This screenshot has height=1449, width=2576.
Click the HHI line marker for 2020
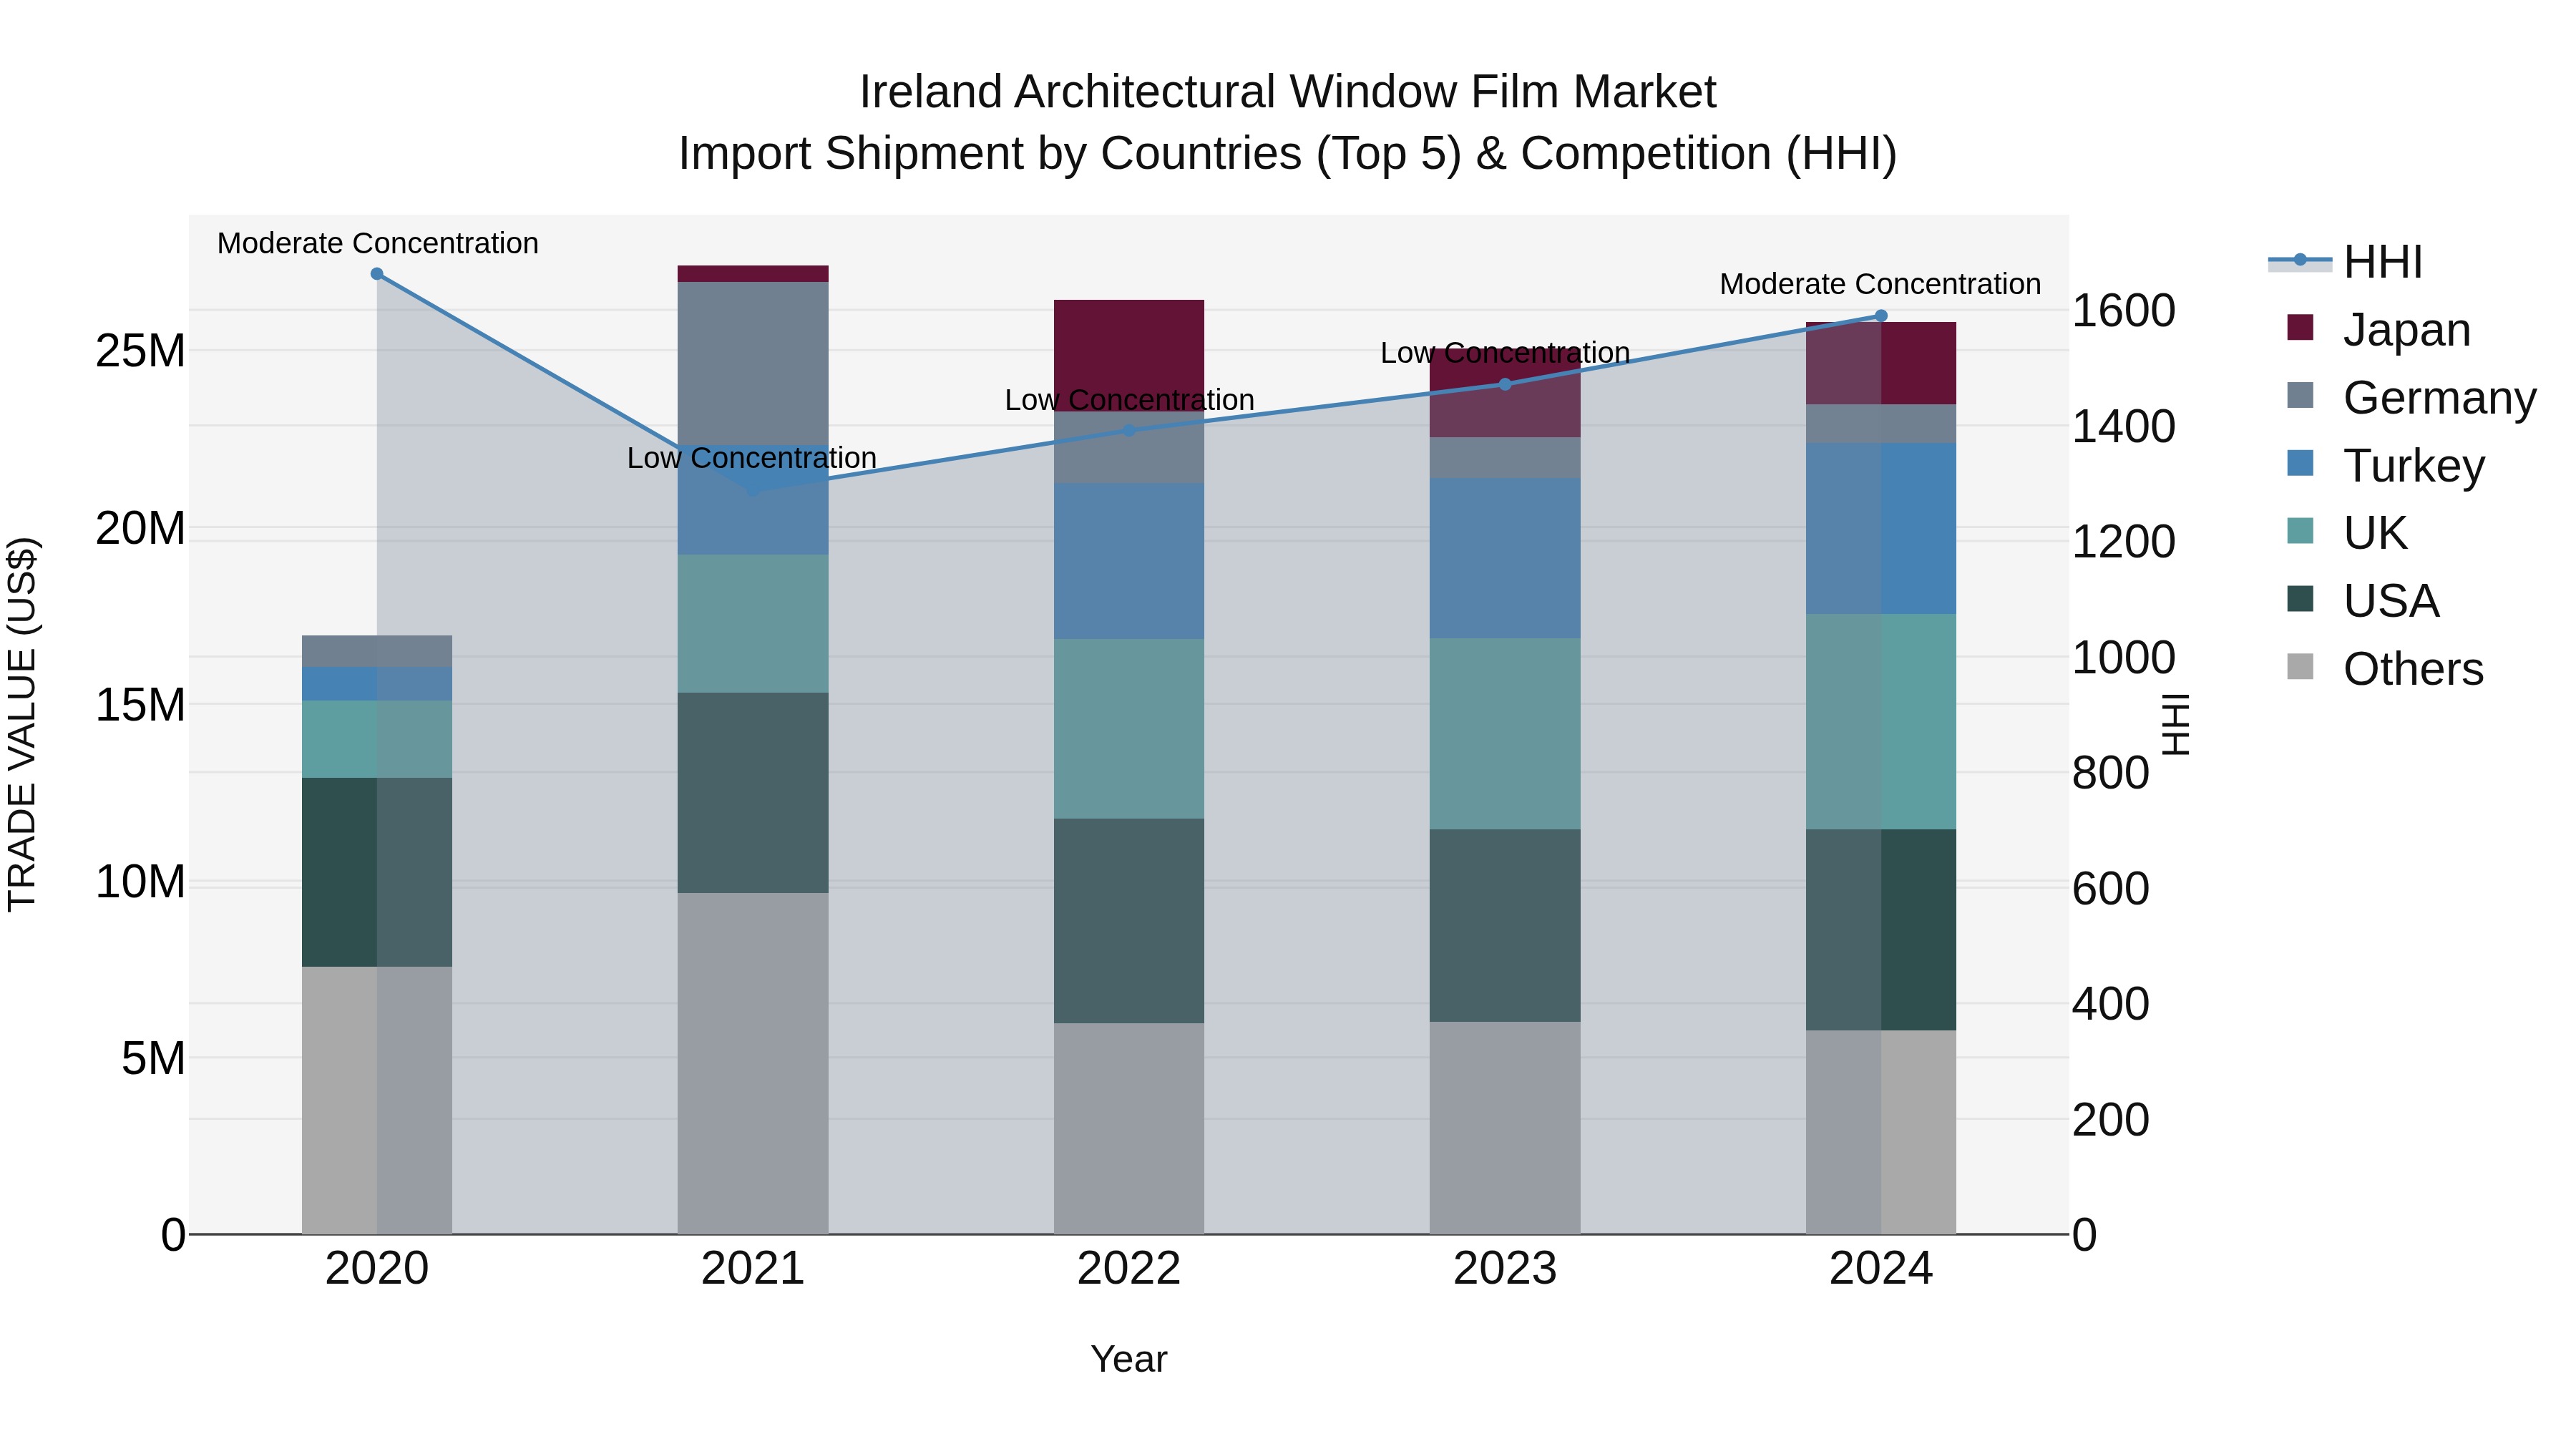tap(377, 274)
